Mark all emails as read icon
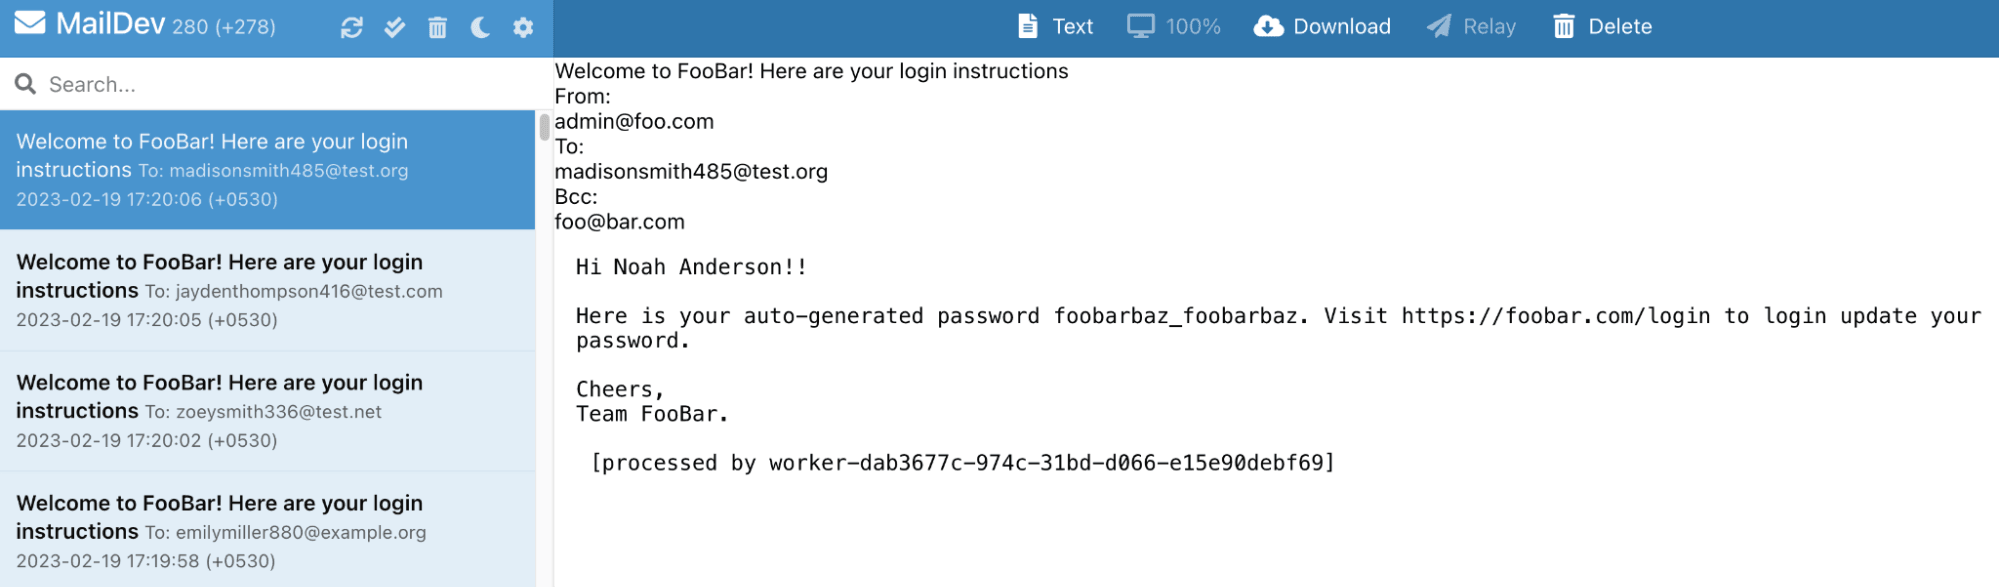Screen dimensions: 1999x587 coord(395,27)
